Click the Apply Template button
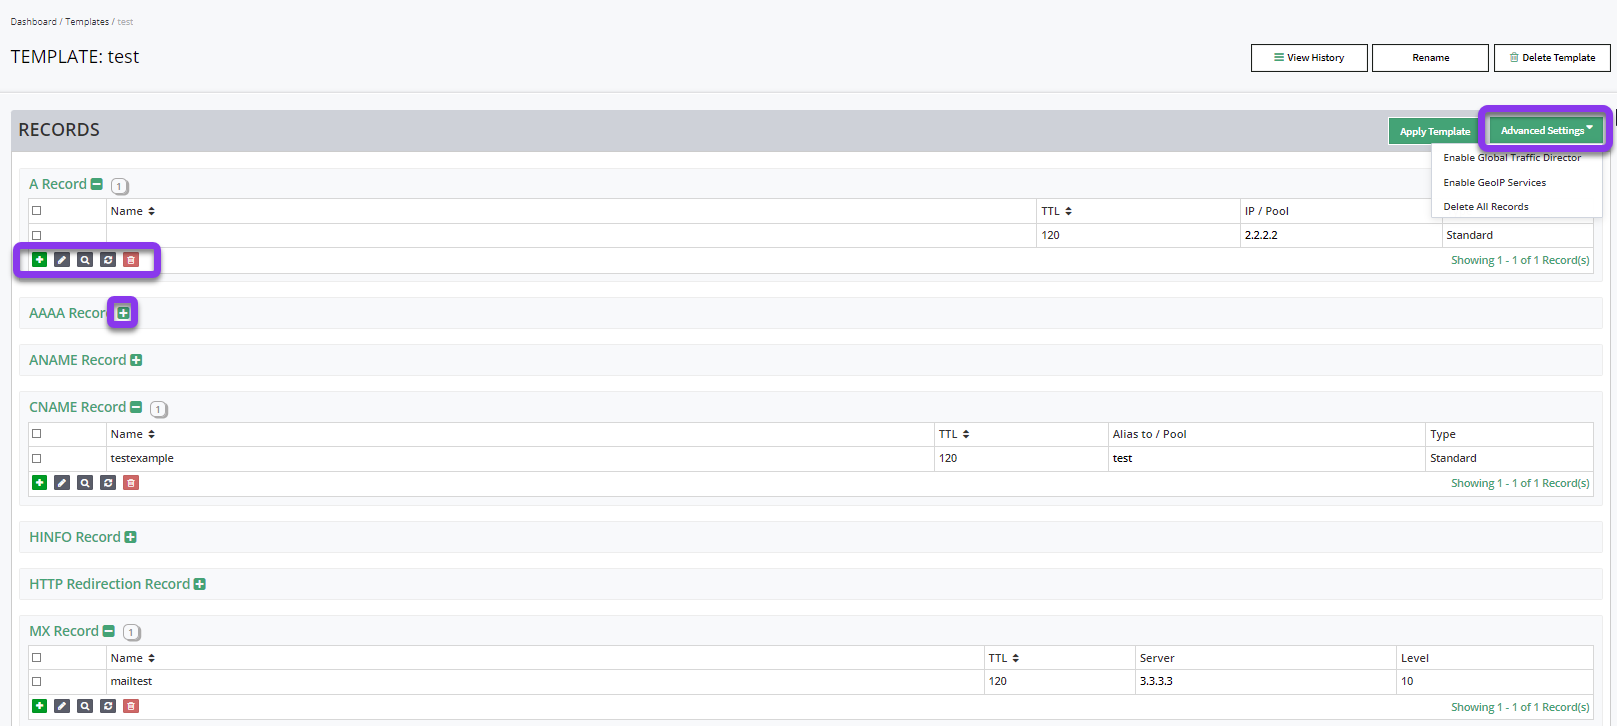1617x726 pixels. 1434,131
